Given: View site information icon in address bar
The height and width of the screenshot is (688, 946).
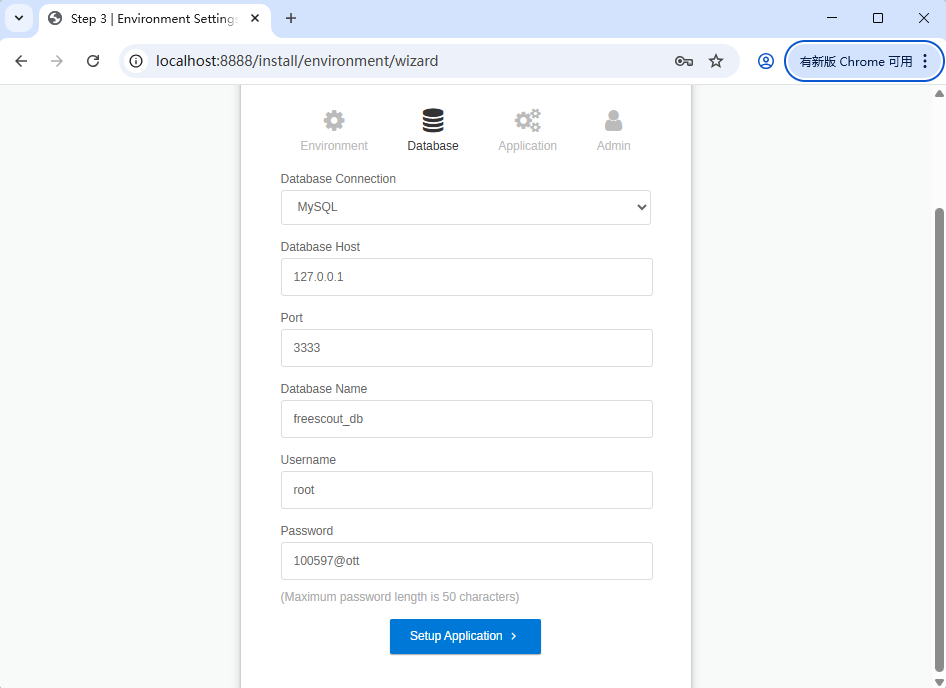Looking at the screenshot, I should (136, 61).
